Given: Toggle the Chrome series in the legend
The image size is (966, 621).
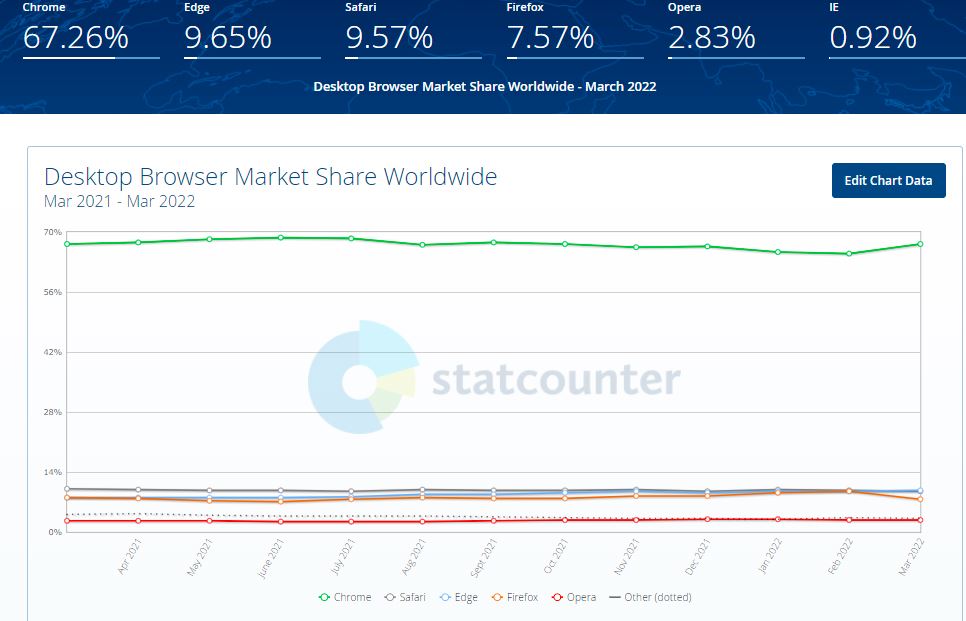Looking at the screenshot, I should click(x=345, y=597).
